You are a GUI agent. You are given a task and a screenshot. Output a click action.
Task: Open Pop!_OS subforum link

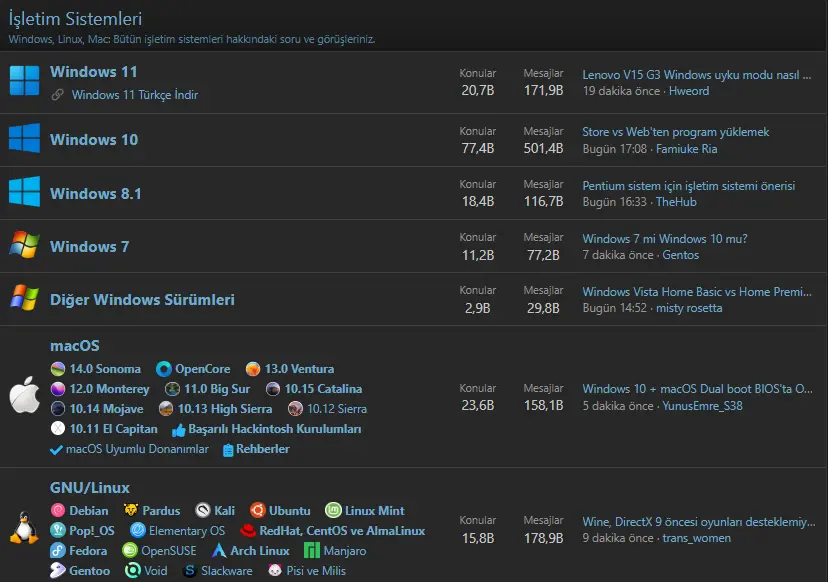(x=92, y=530)
